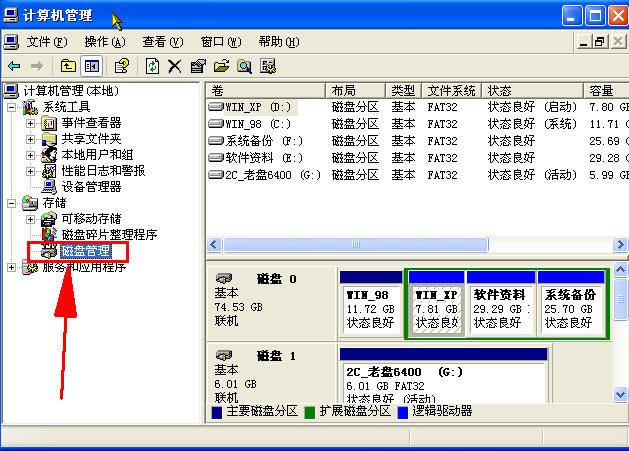629x451 pixels.
Task: Click the 事件查看器 tree icon
Action: click(49, 123)
